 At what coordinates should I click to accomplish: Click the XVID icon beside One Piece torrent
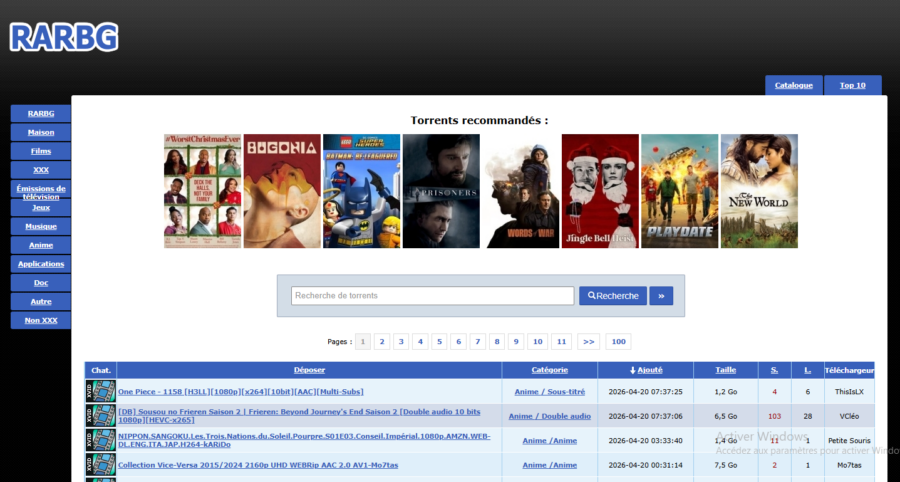101,391
